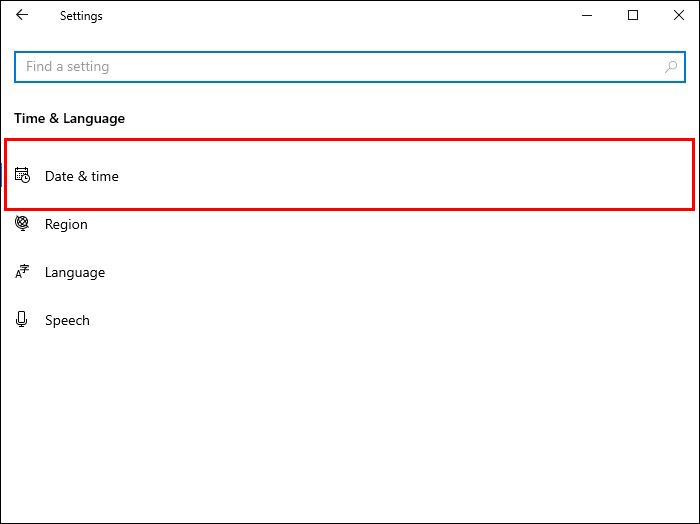The height and width of the screenshot is (524, 700).
Task: Click the magnifier icon in search box
Action: [671, 67]
